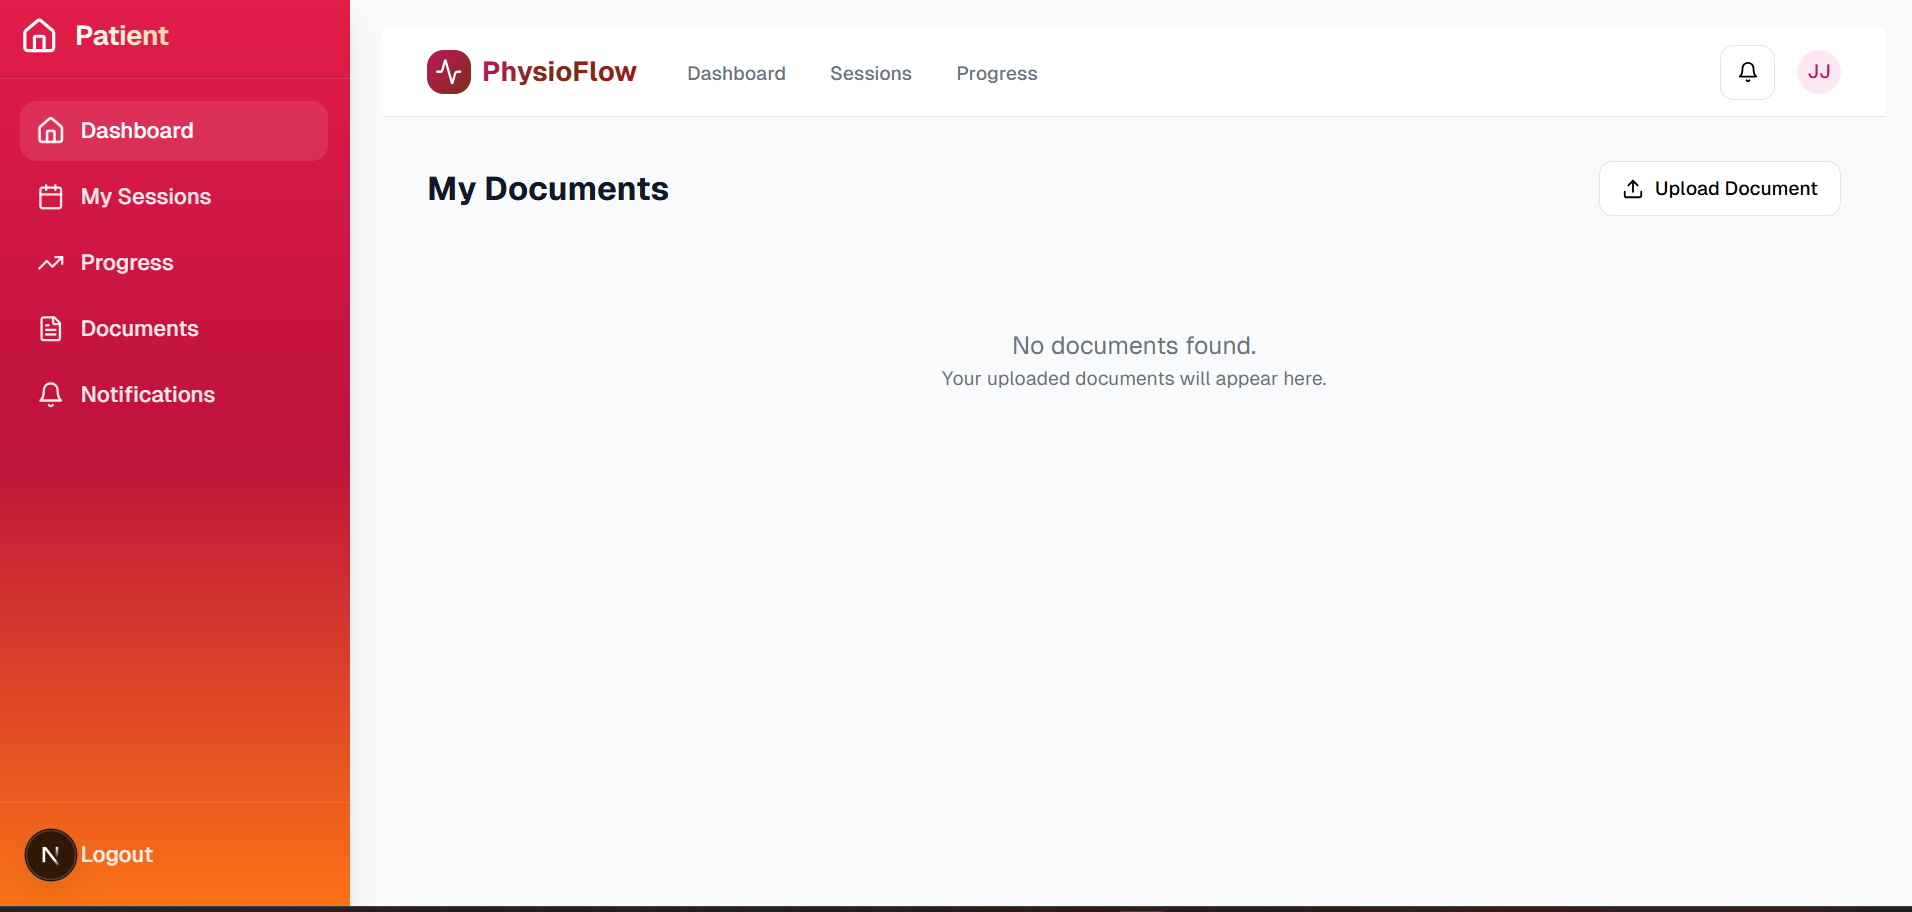
Task: Click the PhysioFlow brand name
Action: click(559, 72)
